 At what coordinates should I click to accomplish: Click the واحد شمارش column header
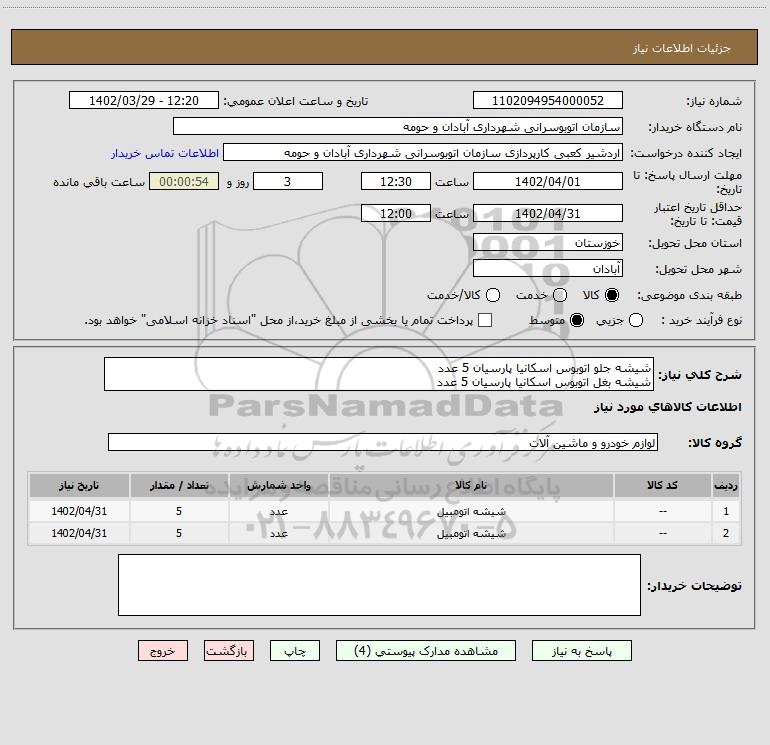[278, 485]
